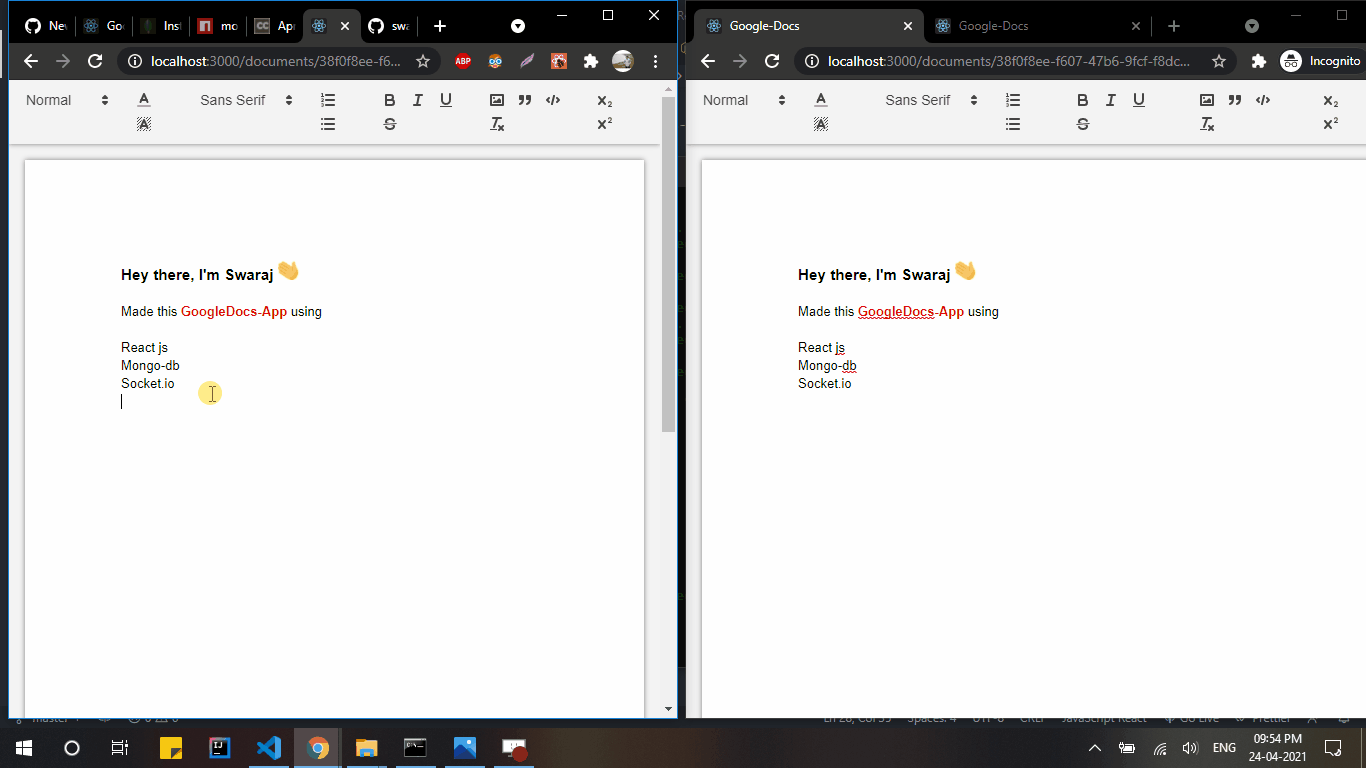This screenshot has height=768, width=1366.
Task: Click 'GoogleDocs-App' red text in left document
Action: tap(234, 311)
